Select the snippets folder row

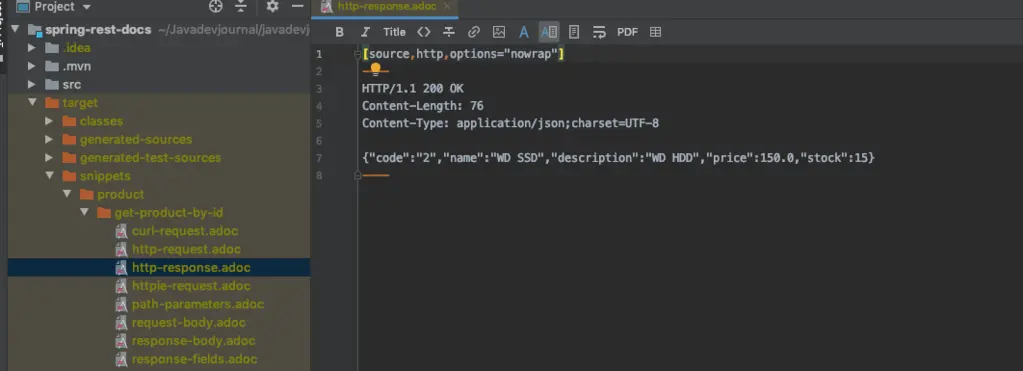point(159,176)
